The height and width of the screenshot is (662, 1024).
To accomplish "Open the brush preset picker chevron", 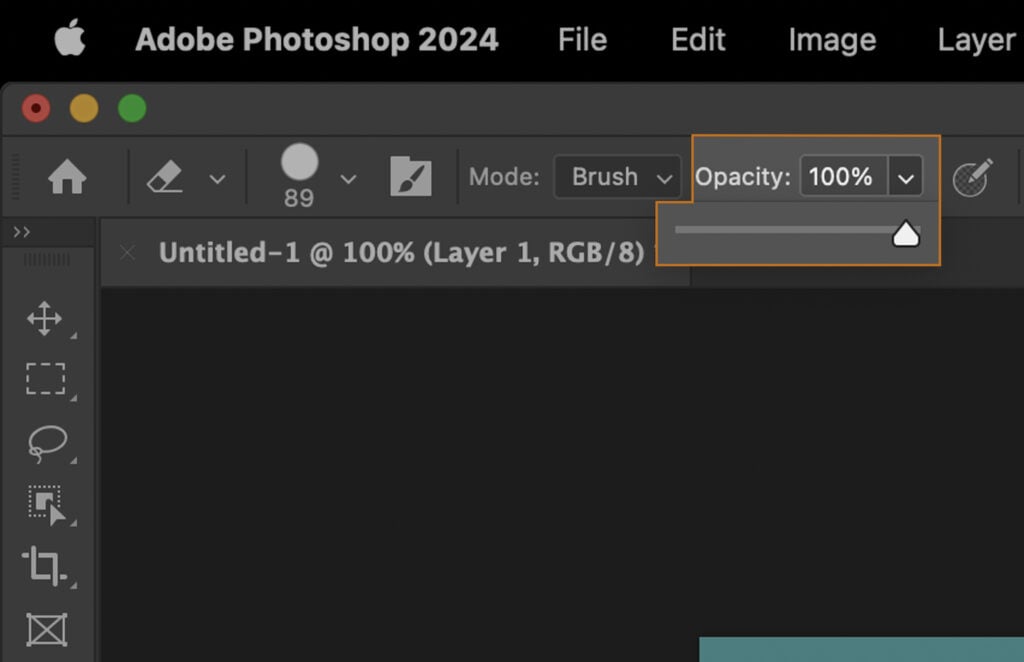I will tap(348, 180).
